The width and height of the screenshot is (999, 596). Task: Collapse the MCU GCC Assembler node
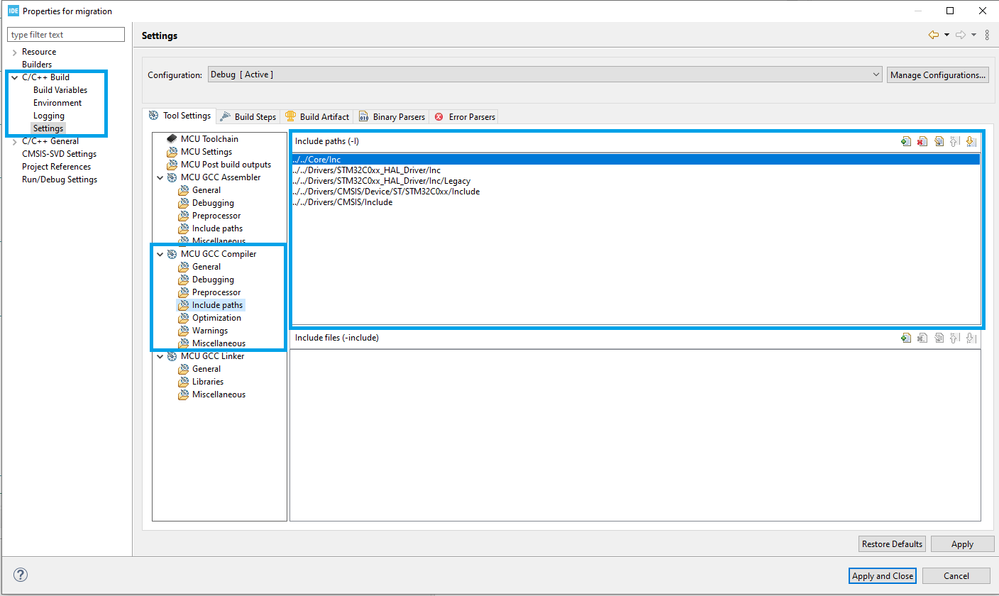[x=160, y=178]
